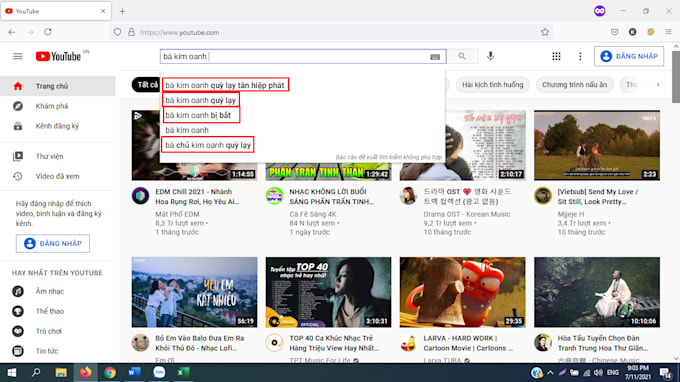Close the YouTube tab
Image resolution: width=680 pixels, height=382 pixels.
(x=103, y=11)
